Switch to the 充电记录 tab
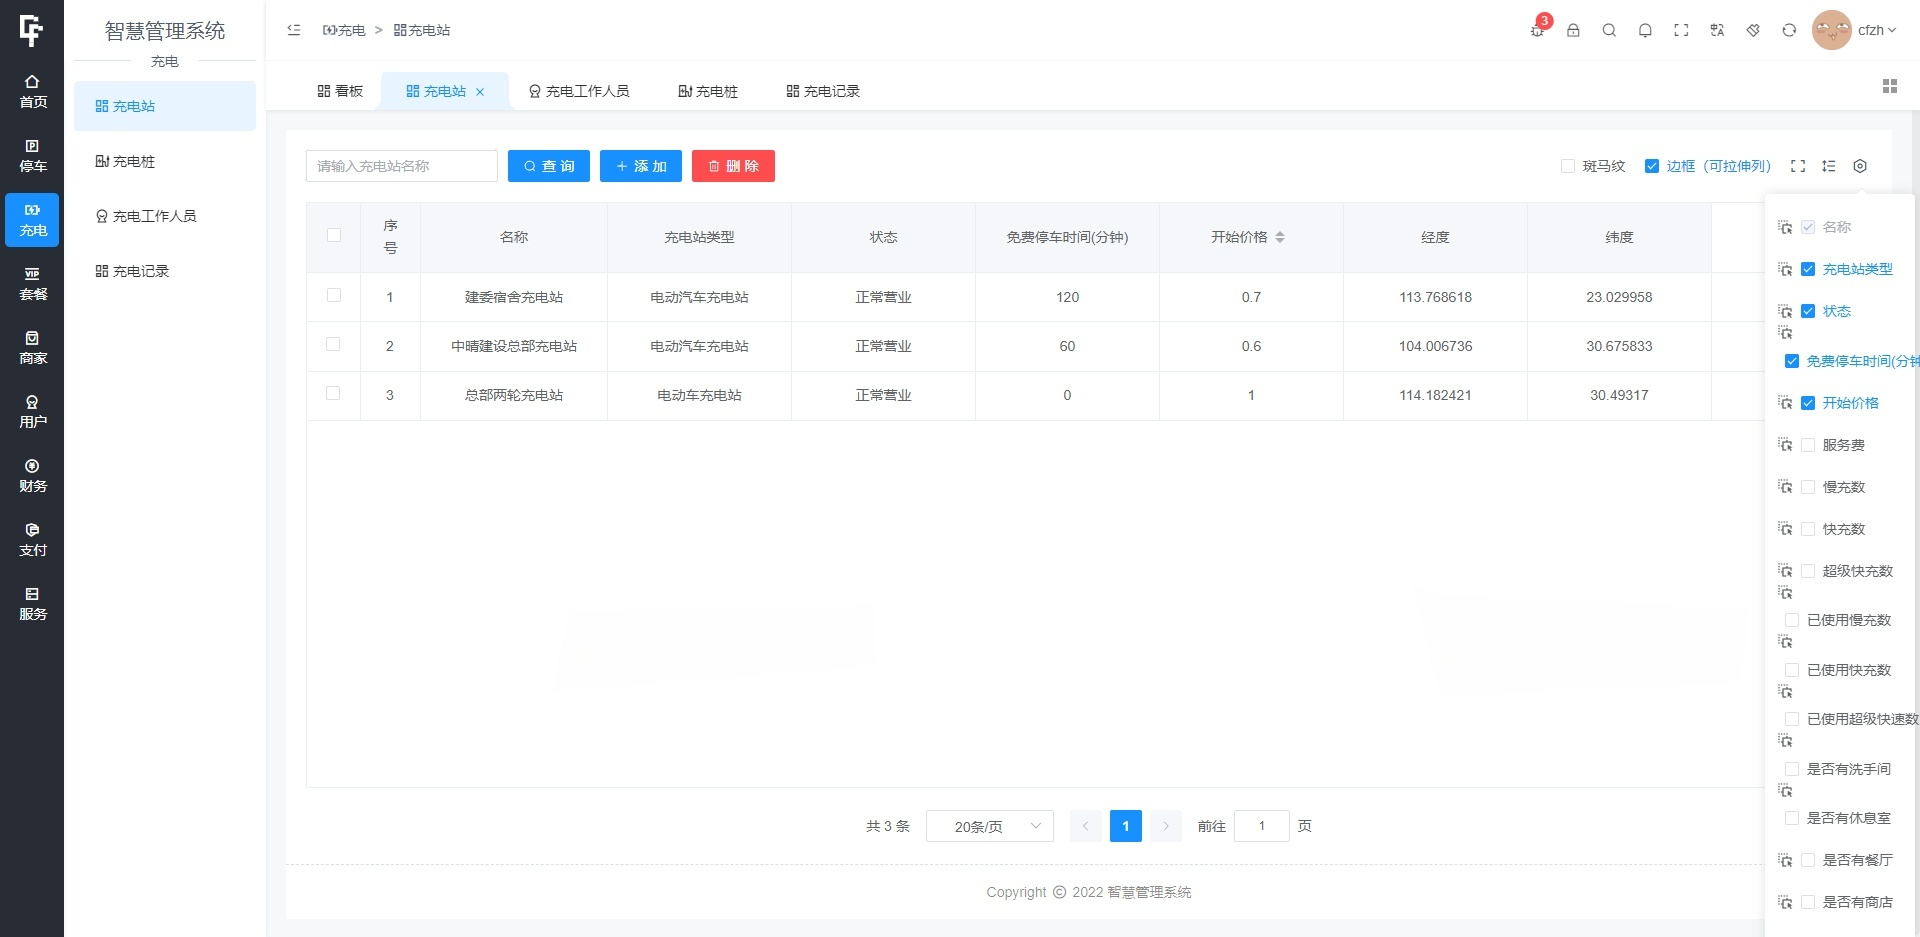The height and width of the screenshot is (937, 1920). pos(822,91)
